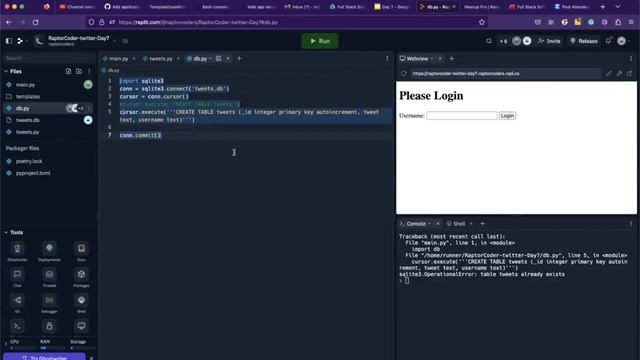Viewport: 640px width, 360px height.
Task: Open the Console tab dropdown arrow
Action: coord(429,224)
